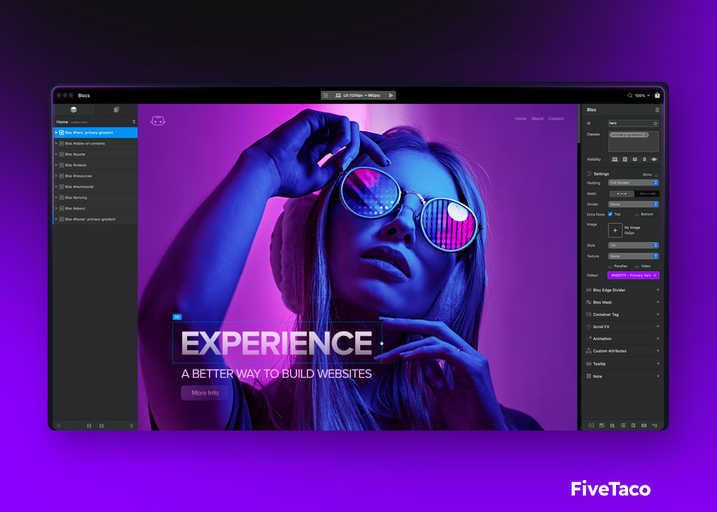This screenshot has width=717, height=512.
Task: Toggle tablet visibility icon
Action: click(x=625, y=160)
